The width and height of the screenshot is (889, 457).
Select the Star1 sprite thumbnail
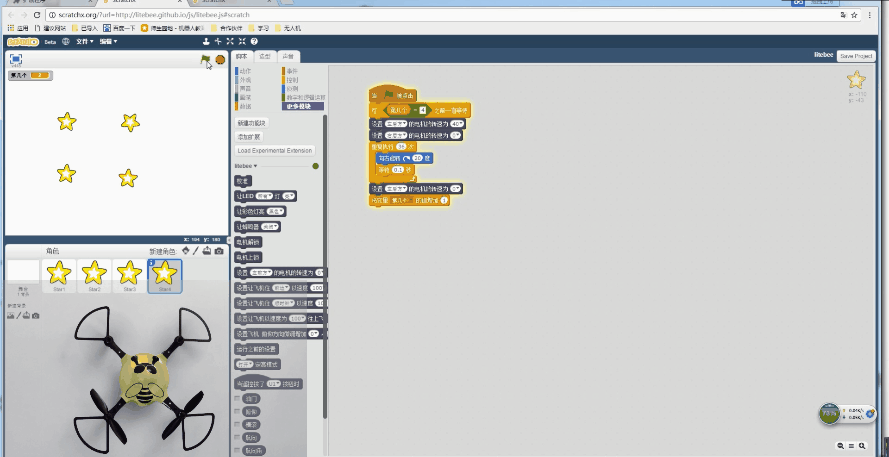[59, 274]
